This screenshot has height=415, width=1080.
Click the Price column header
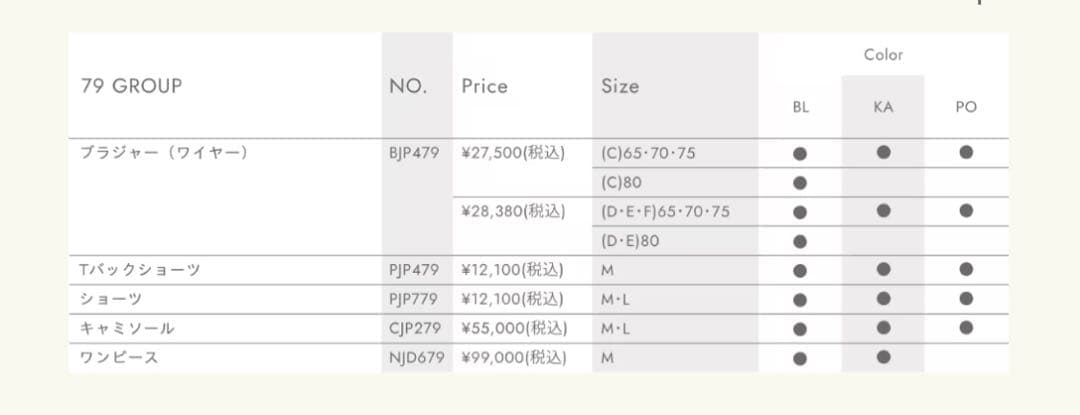point(484,86)
